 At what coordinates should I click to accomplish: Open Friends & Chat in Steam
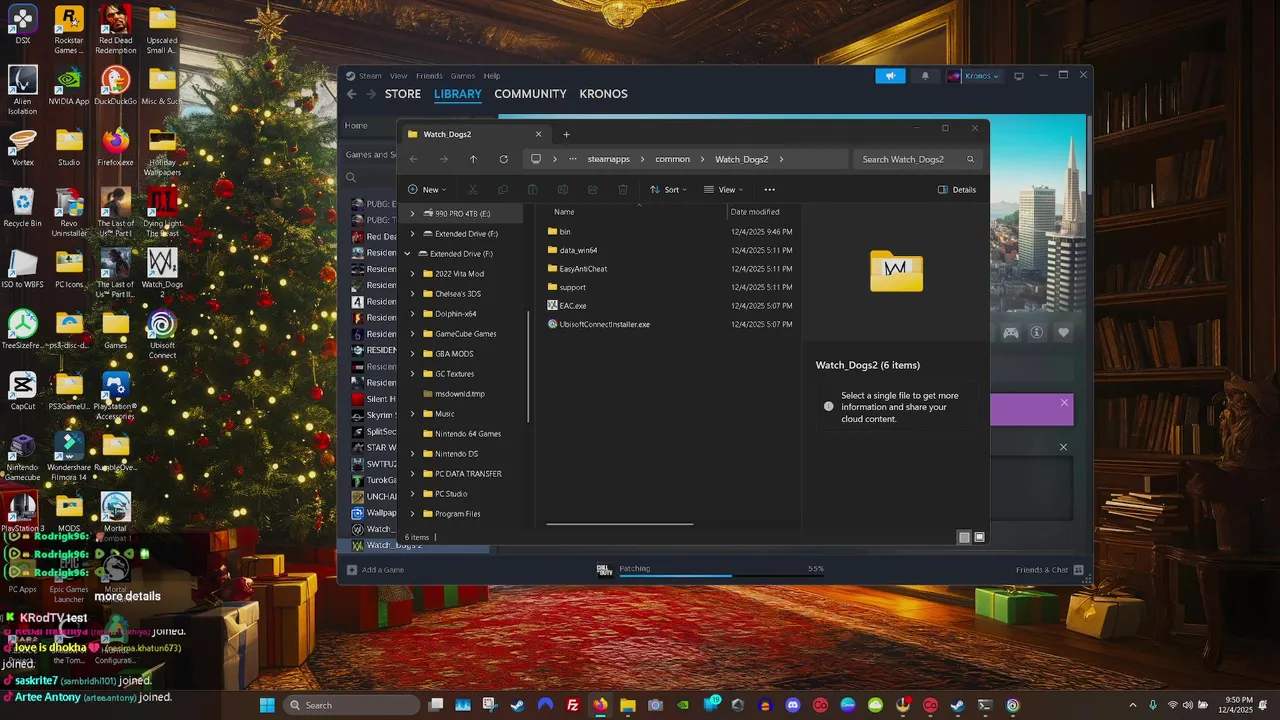[1050, 570]
